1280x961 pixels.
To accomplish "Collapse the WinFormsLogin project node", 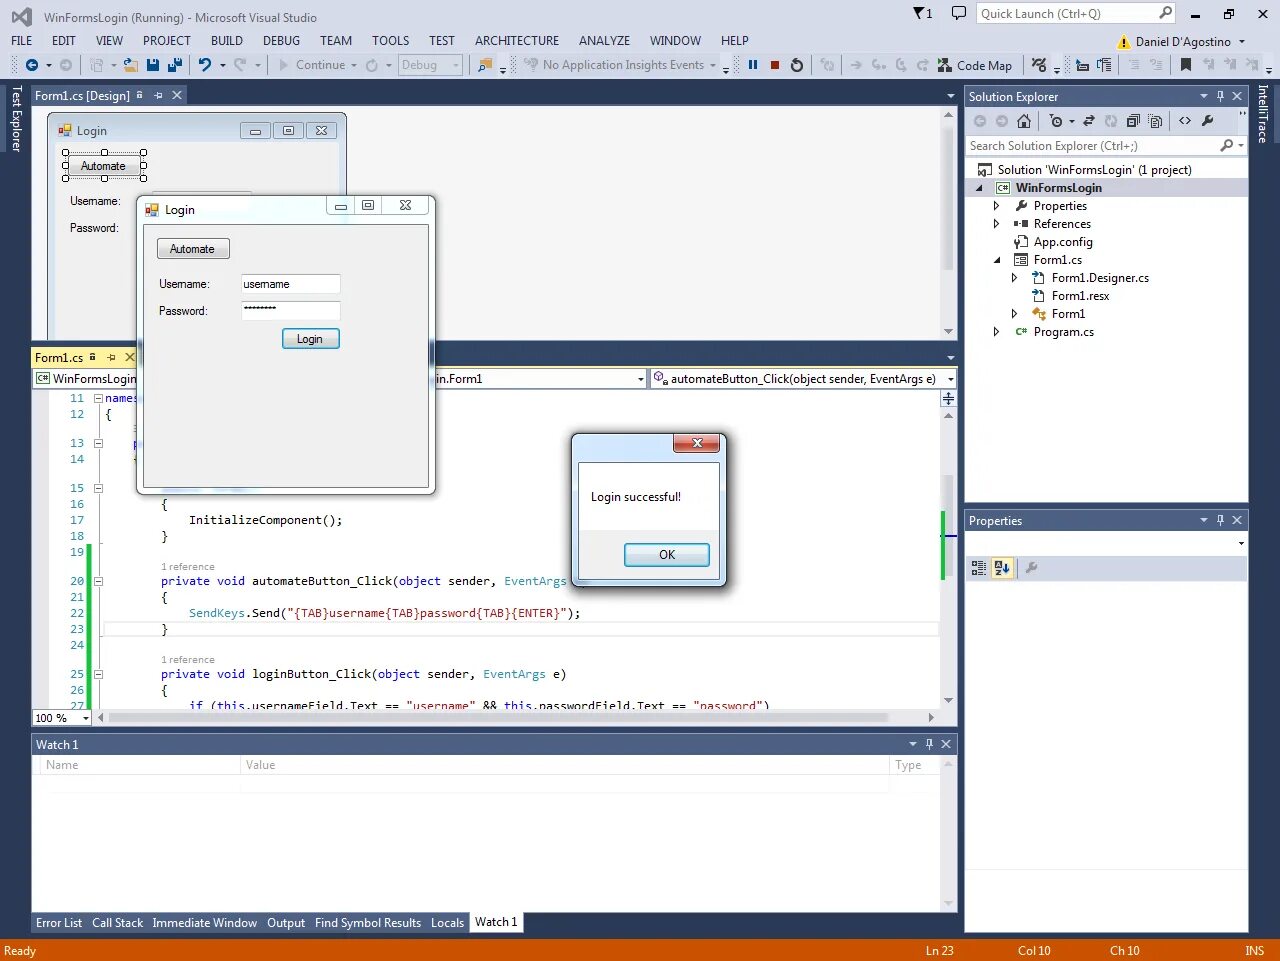I will 980,188.
